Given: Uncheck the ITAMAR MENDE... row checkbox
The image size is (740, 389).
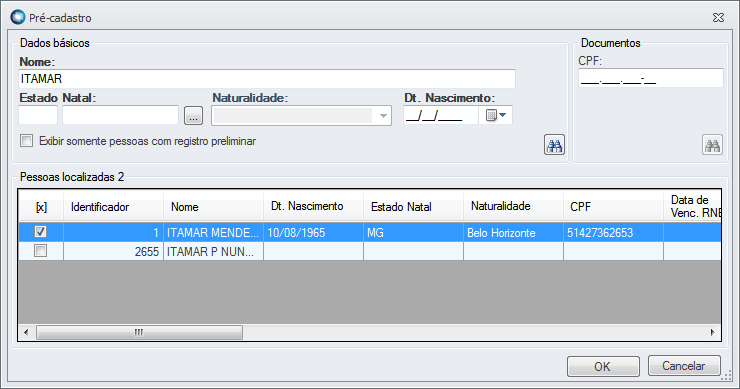Looking at the screenshot, I should [41, 232].
